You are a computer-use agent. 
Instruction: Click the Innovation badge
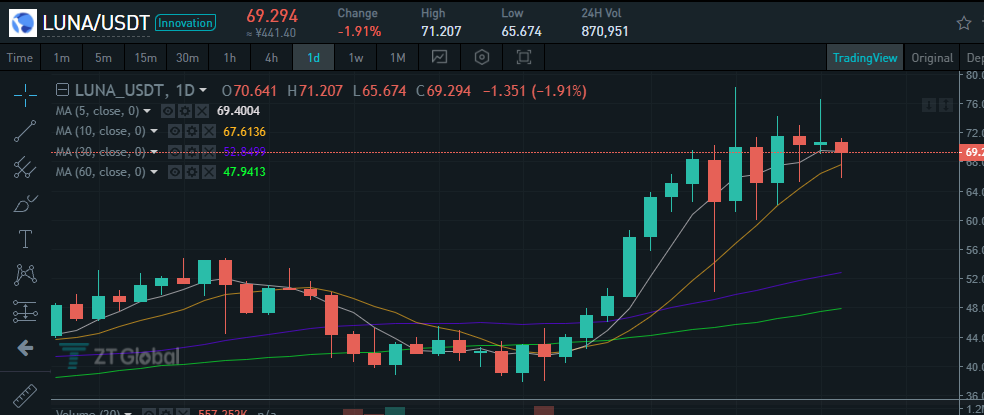pyautogui.click(x=185, y=23)
